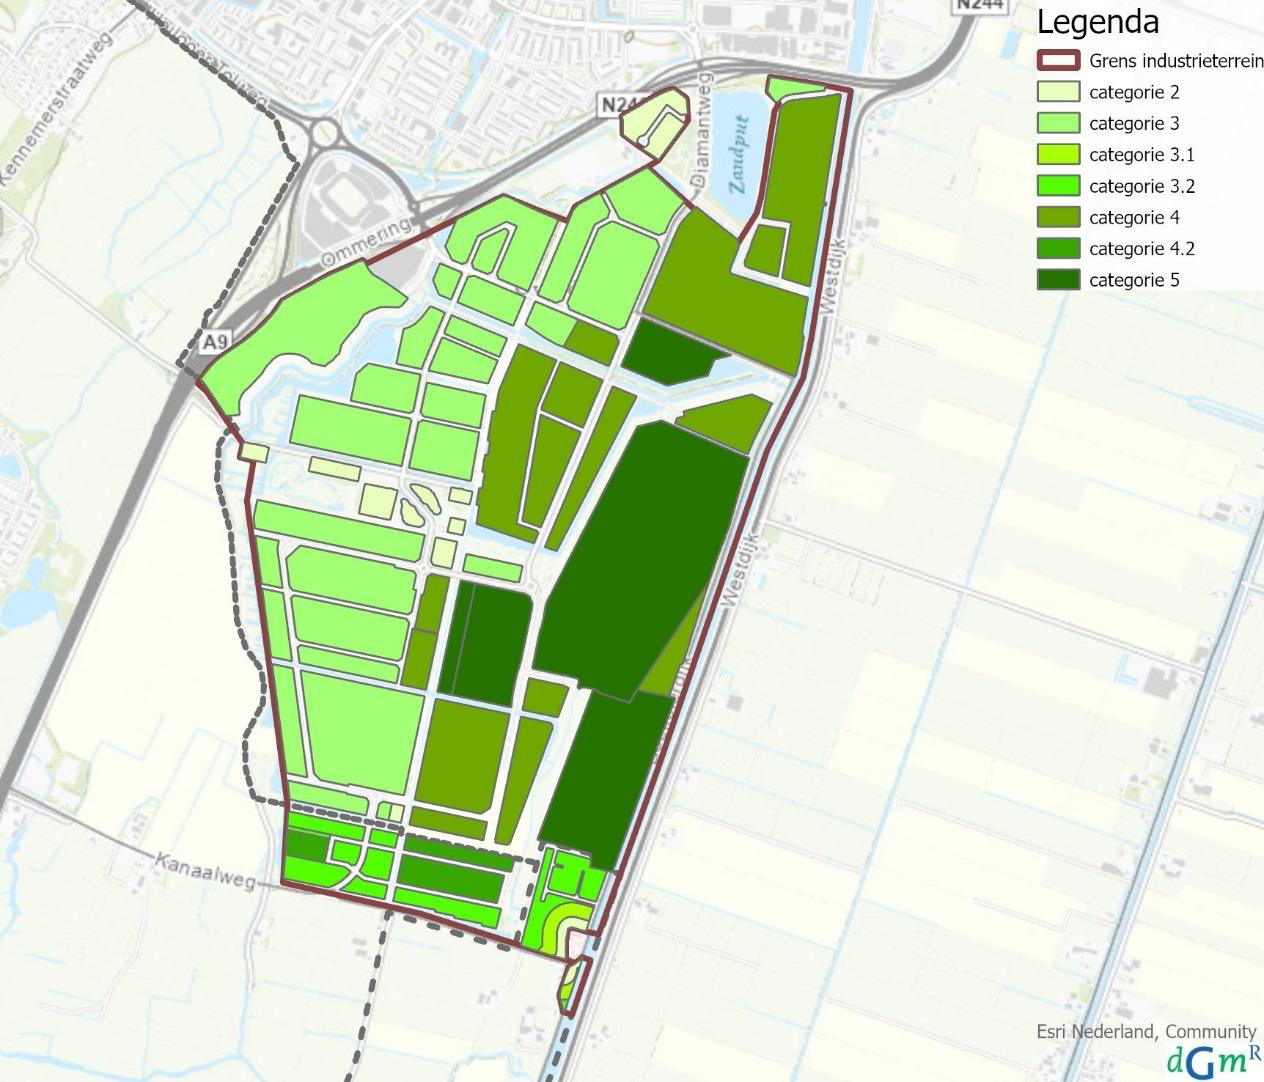Pick the categorie 5 legend swatch
The image size is (1264, 1082).
[1058, 280]
